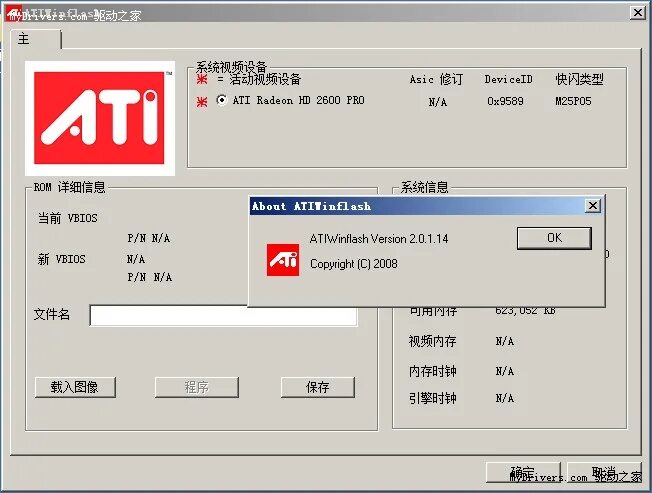Click the 'Copyright (C) 2008' text
The width and height of the screenshot is (652, 493).
[x=354, y=264]
